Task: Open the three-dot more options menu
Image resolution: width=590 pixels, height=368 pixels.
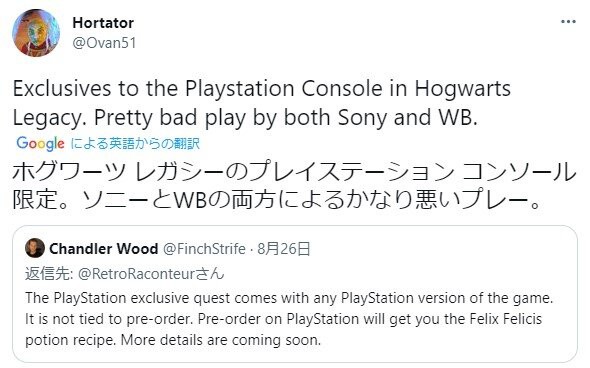Action: 568,22
